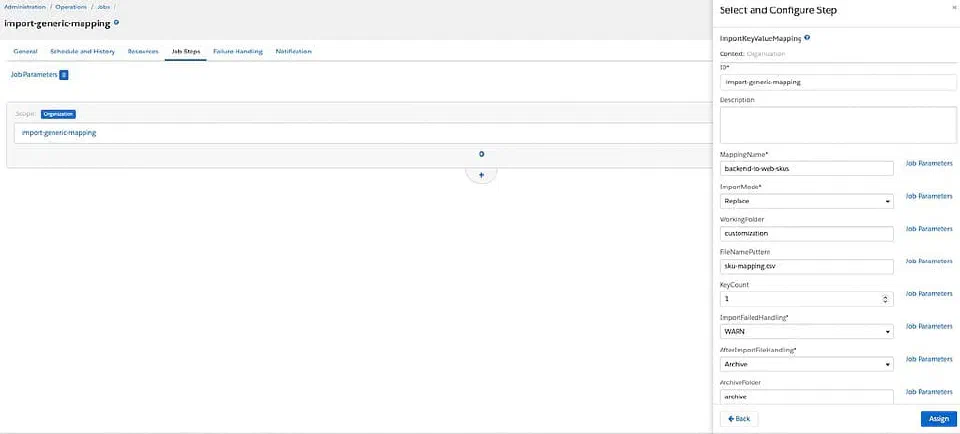Open the Job Parameters link under tabs
This screenshot has height=434, width=960.
pos(34,75)
